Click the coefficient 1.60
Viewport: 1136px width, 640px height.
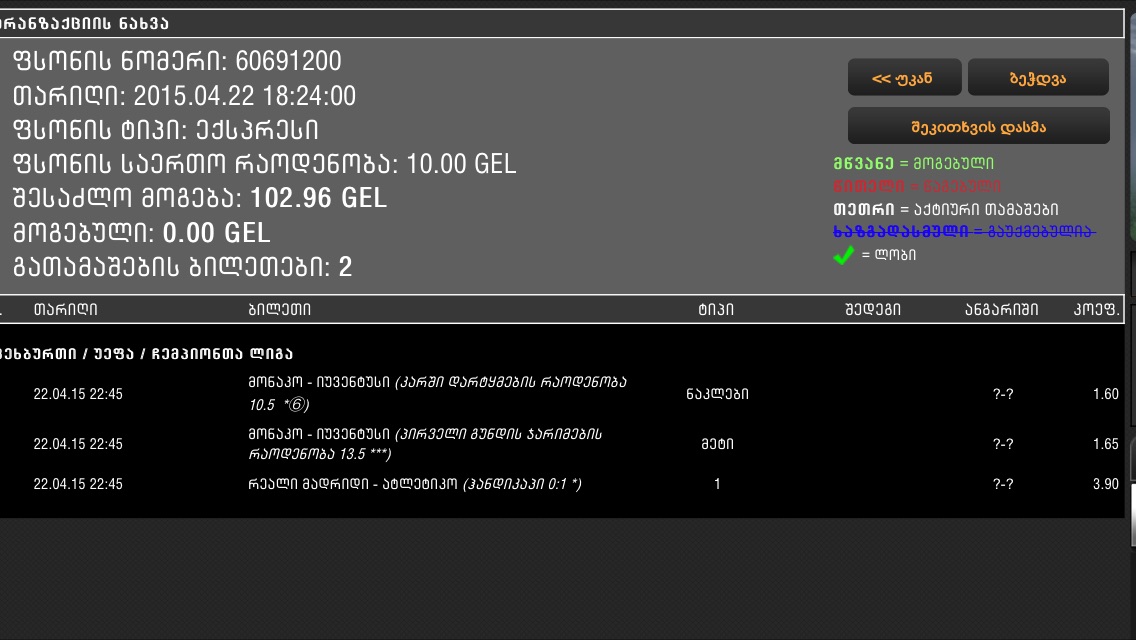(x=1106, y=394)
